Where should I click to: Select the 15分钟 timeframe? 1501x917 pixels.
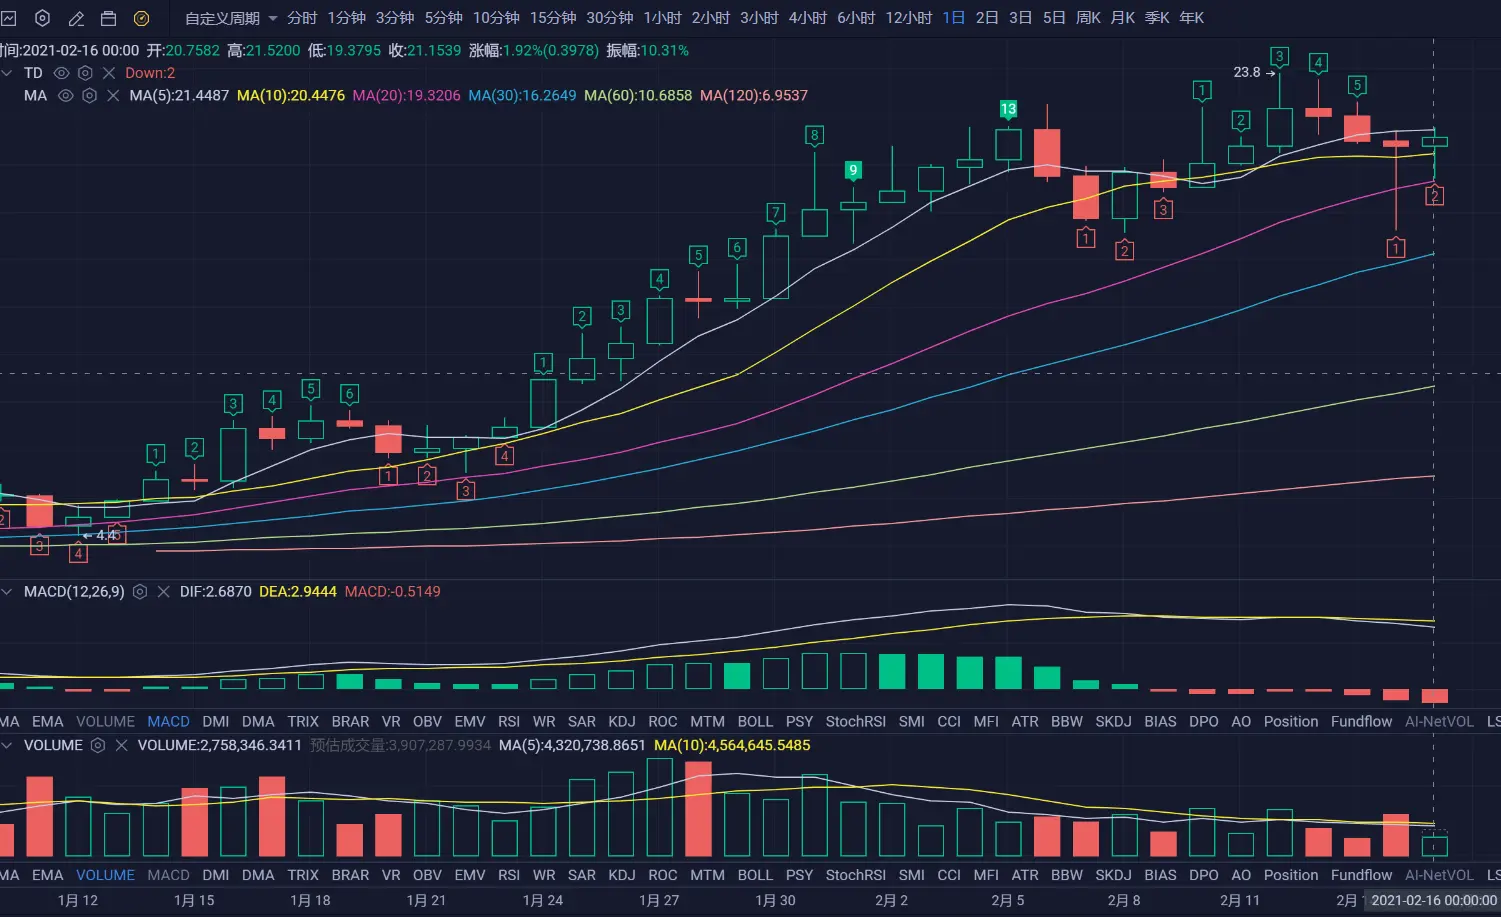pos(553,18)
